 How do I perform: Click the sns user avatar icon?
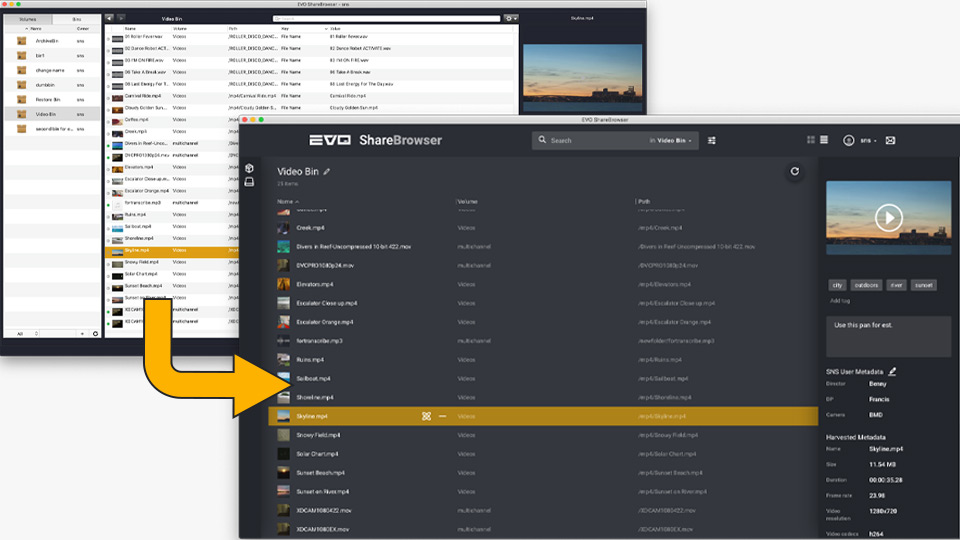tap(848, 140)
